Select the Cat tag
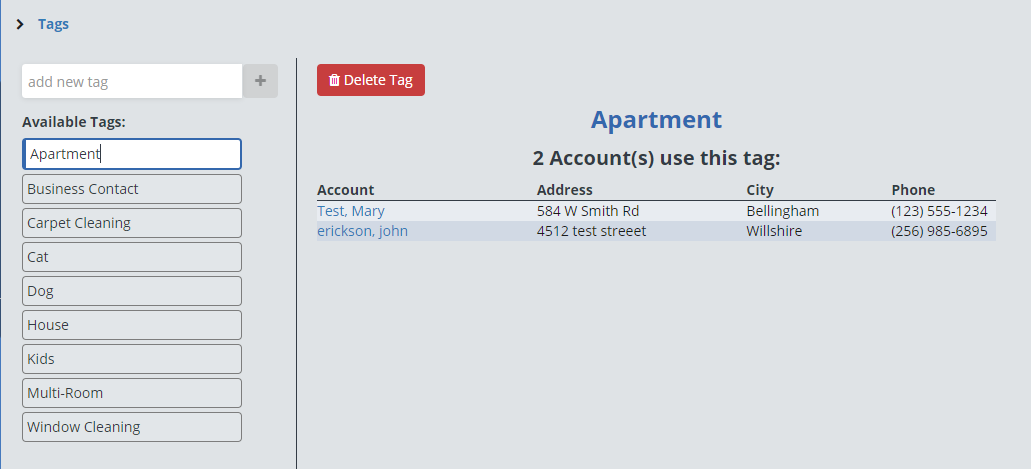This screenshot has height=469, width=1031. point(132,257)
